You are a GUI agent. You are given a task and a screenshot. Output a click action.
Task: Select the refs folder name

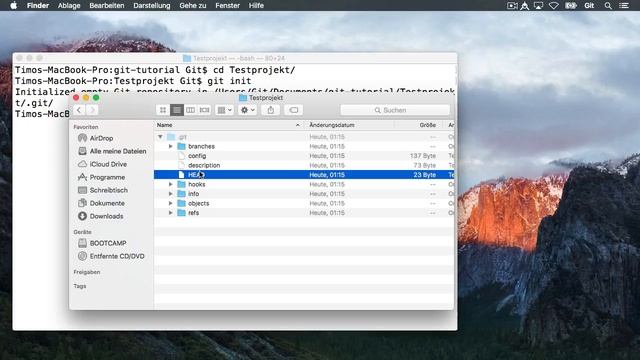193,213
